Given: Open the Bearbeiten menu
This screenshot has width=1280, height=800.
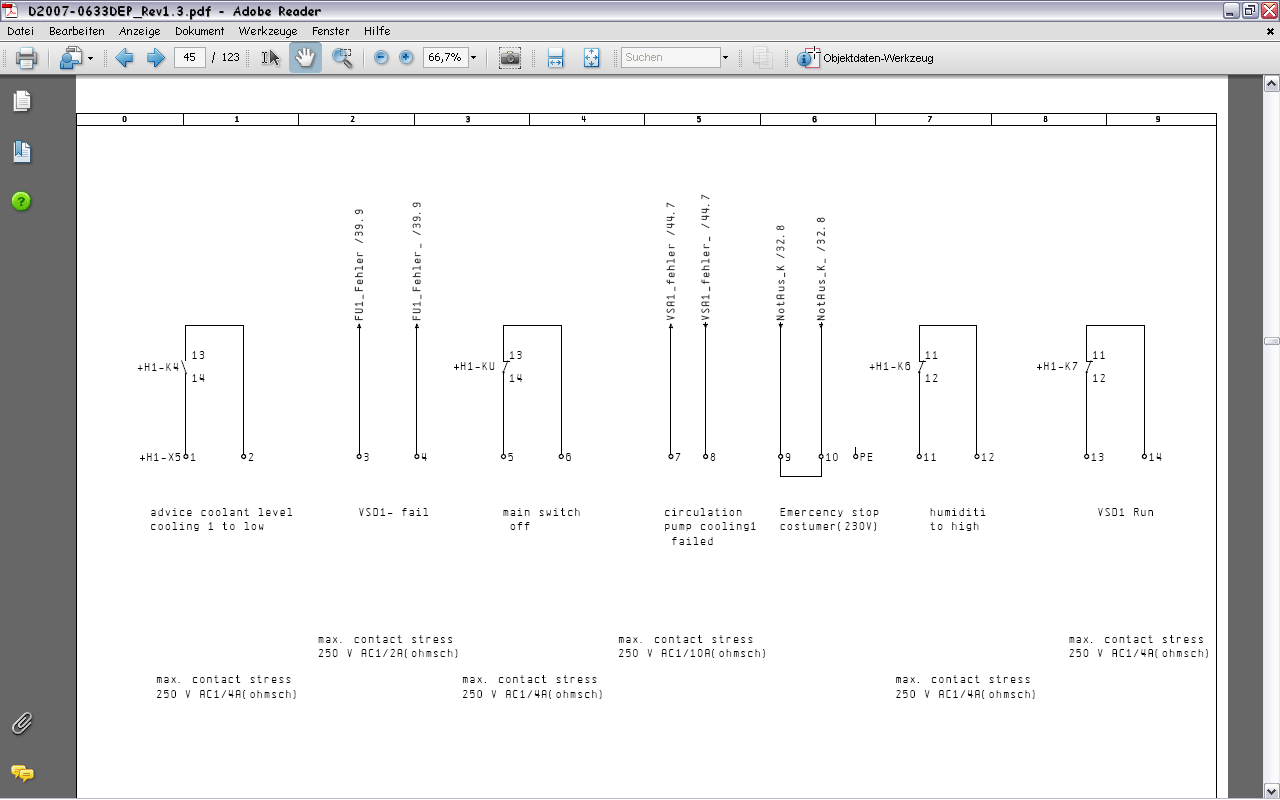Looking at the screenshot, I should pos(77,31).
